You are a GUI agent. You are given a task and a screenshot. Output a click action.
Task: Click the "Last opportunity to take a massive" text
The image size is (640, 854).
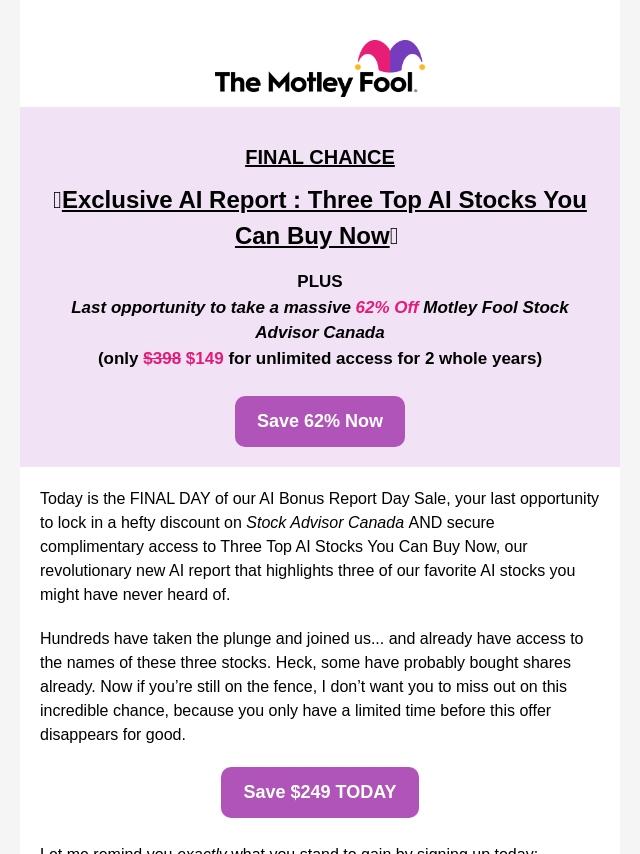(211, 307)
